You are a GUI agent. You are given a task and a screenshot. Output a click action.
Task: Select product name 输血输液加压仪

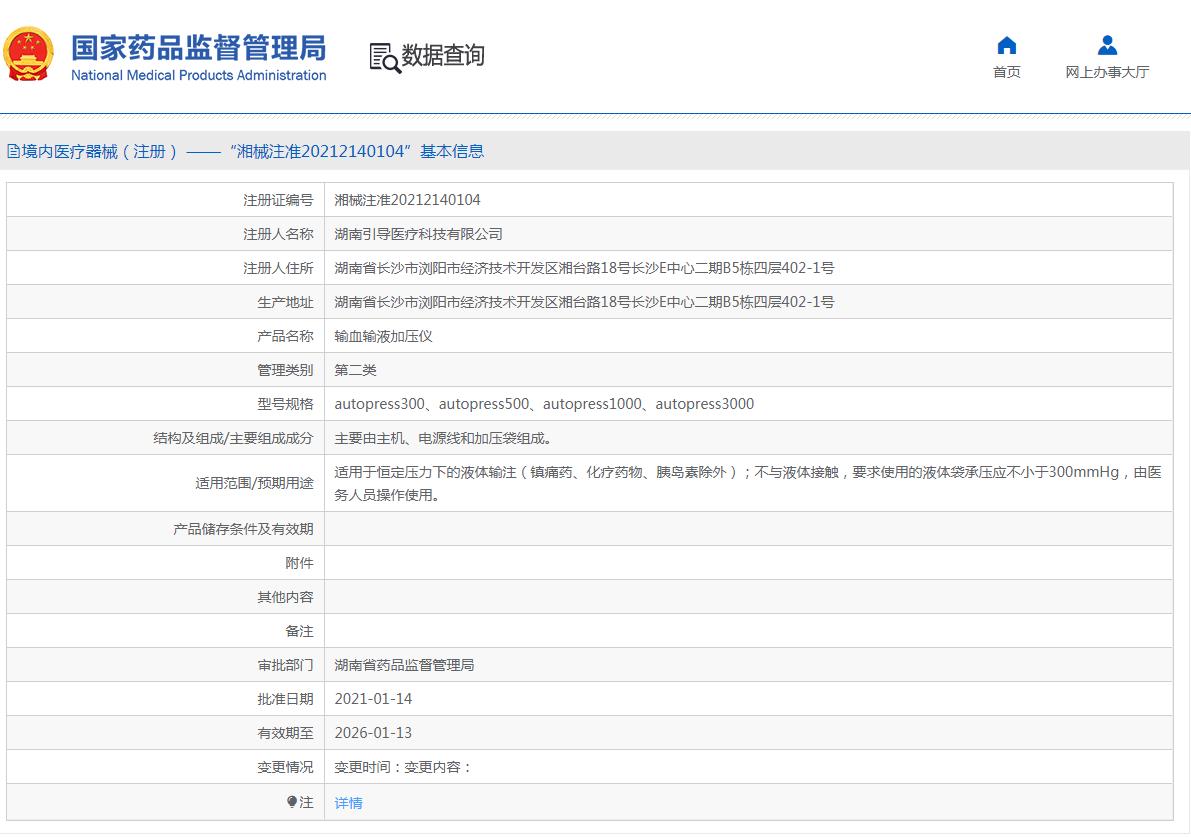[x=384, y=336]
